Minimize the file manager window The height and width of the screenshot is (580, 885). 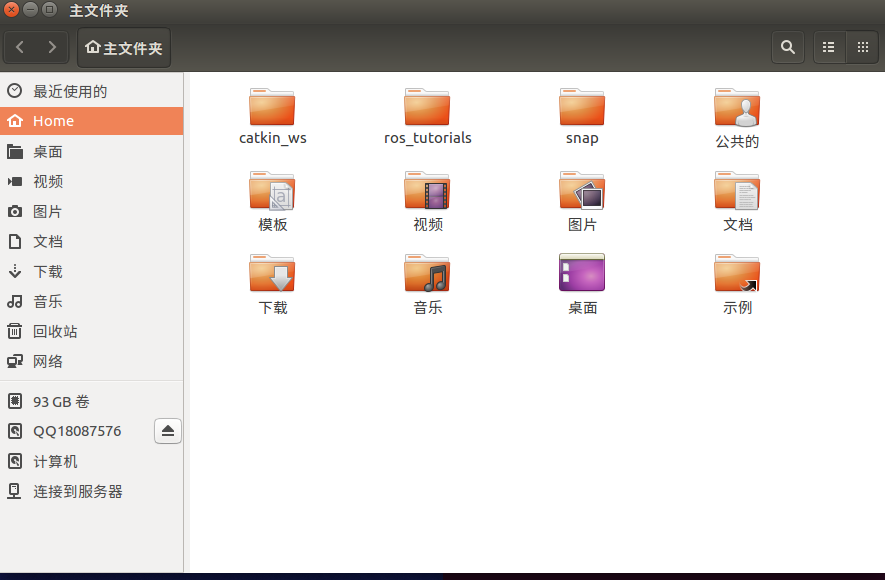(x=30, y=10)
